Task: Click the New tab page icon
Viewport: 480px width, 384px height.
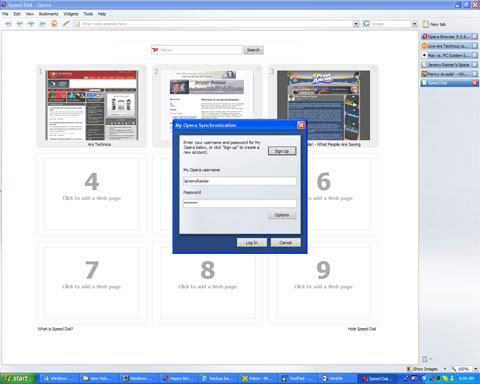Action: [x=426, y=24]
